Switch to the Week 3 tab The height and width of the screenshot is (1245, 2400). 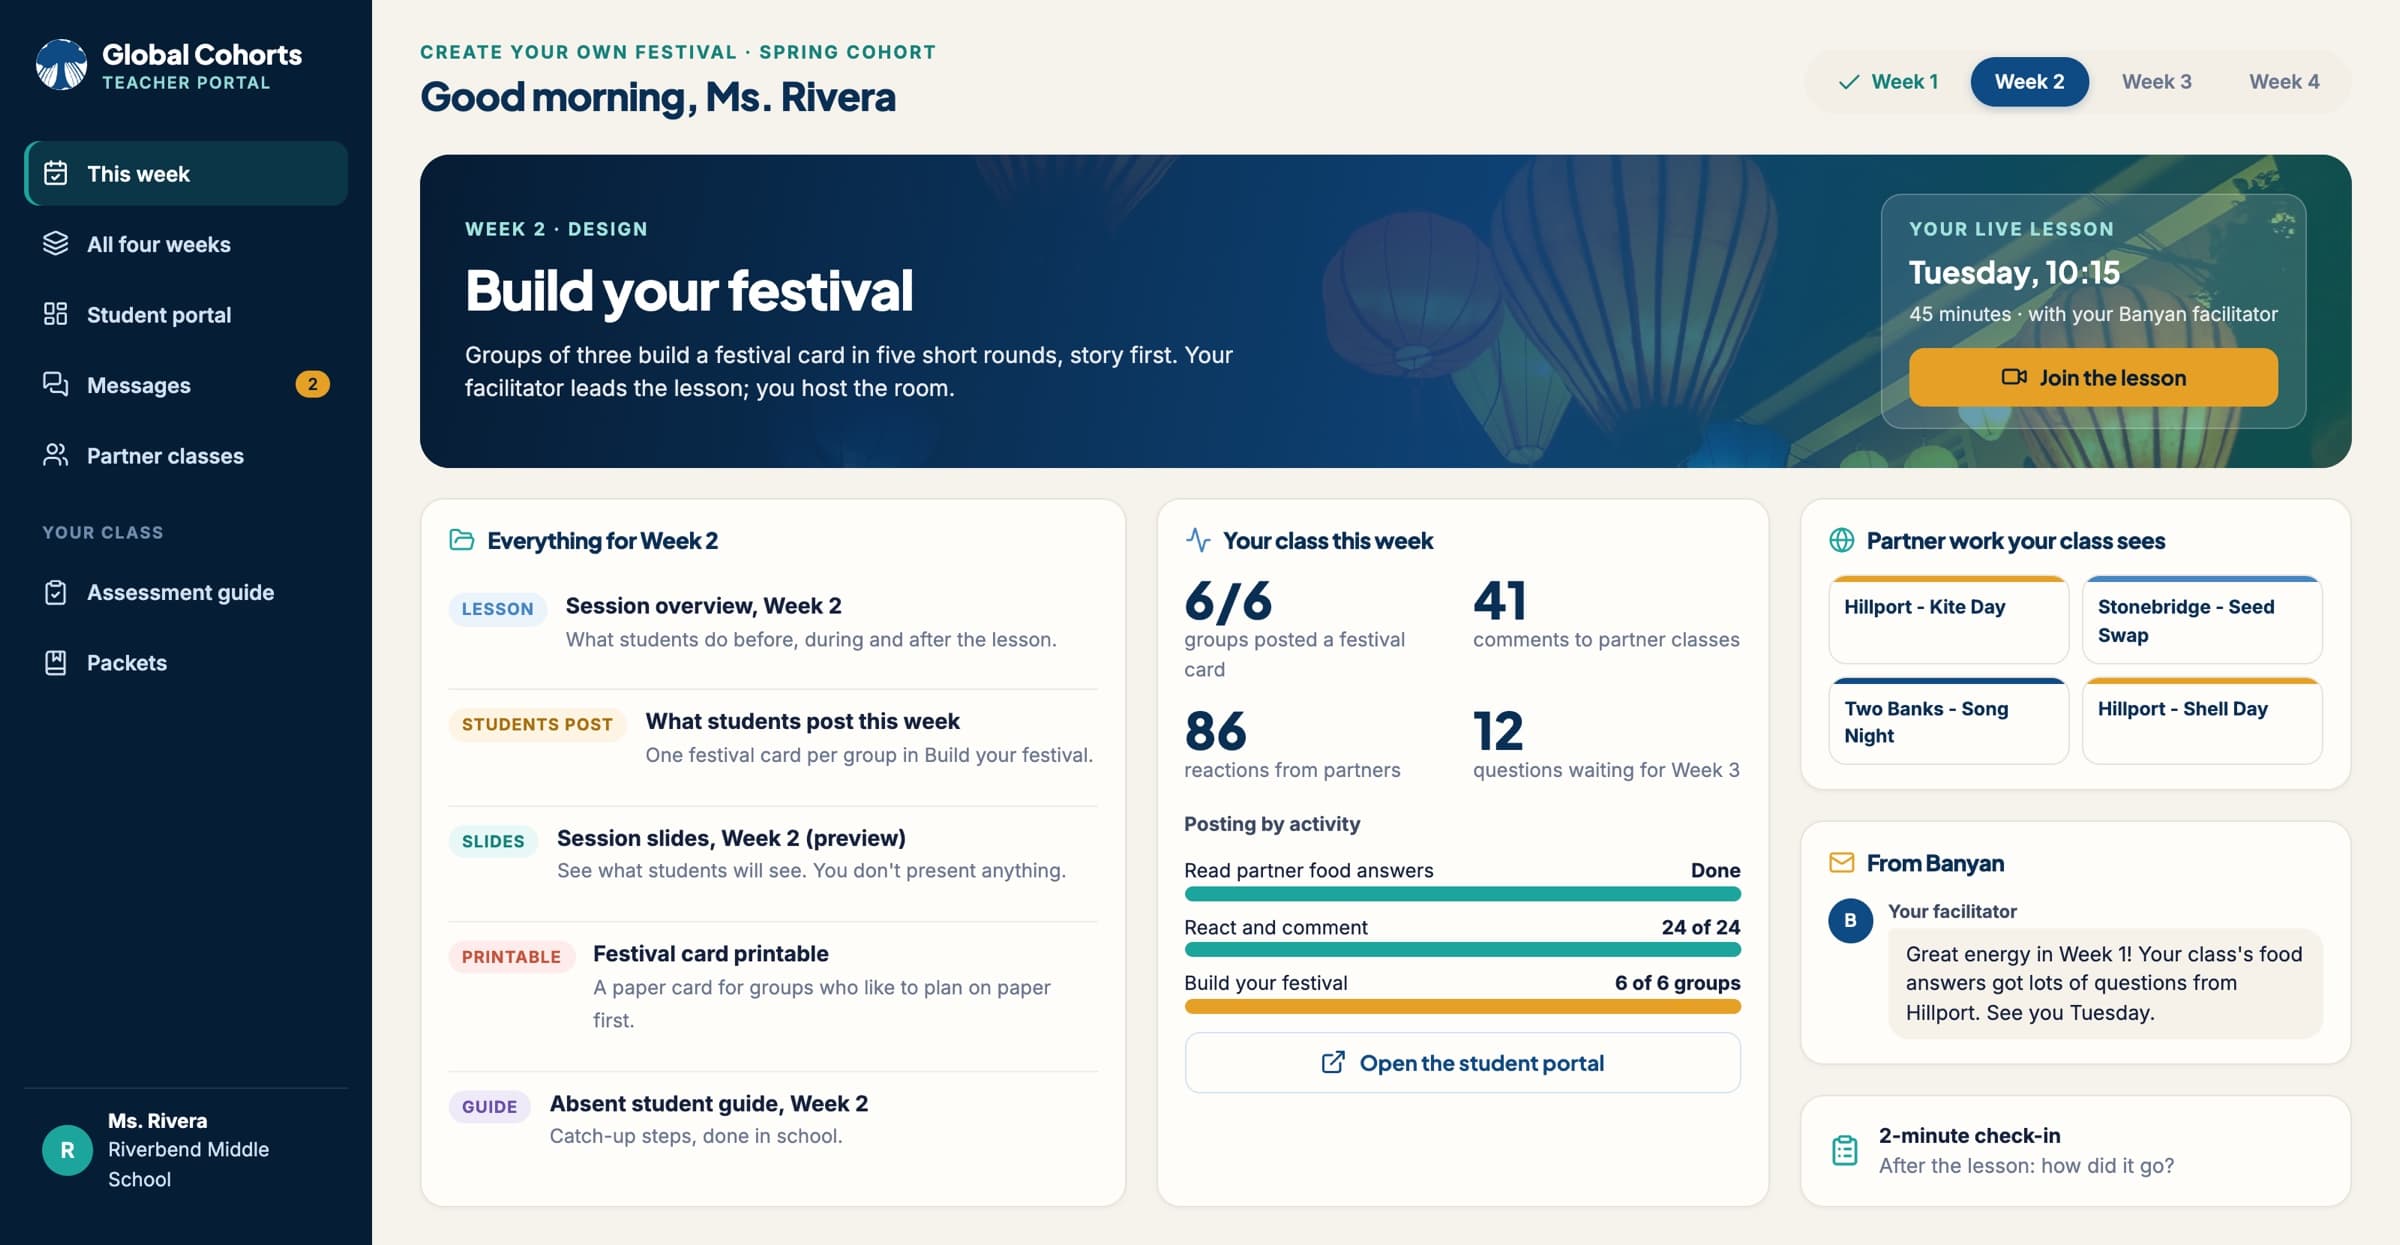[2157, 82]
